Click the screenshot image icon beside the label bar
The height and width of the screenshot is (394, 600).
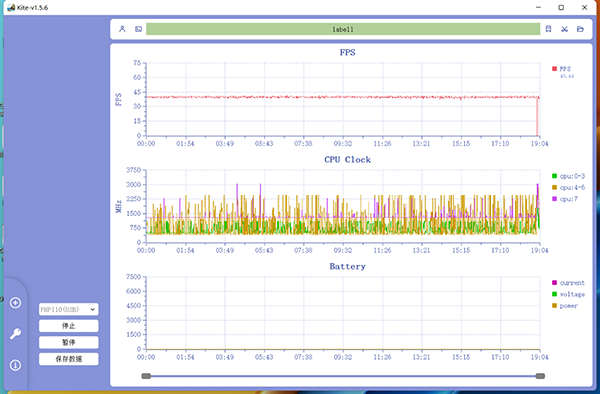[x=139, y=29]
